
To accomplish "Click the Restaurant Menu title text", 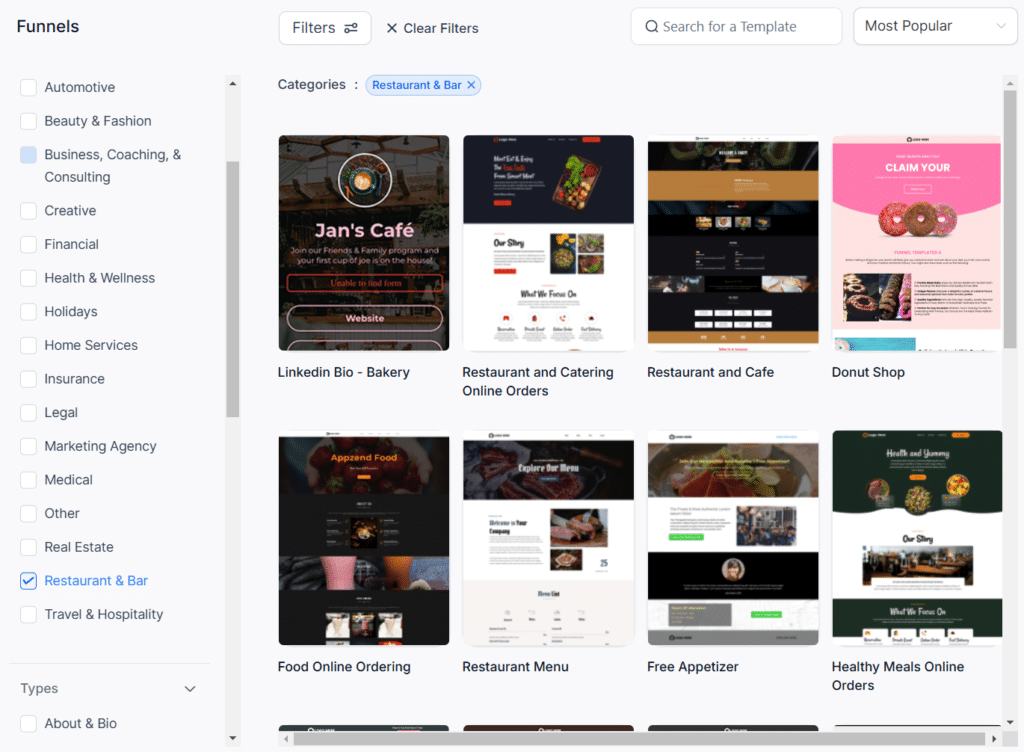I will [x=515, y=666].
